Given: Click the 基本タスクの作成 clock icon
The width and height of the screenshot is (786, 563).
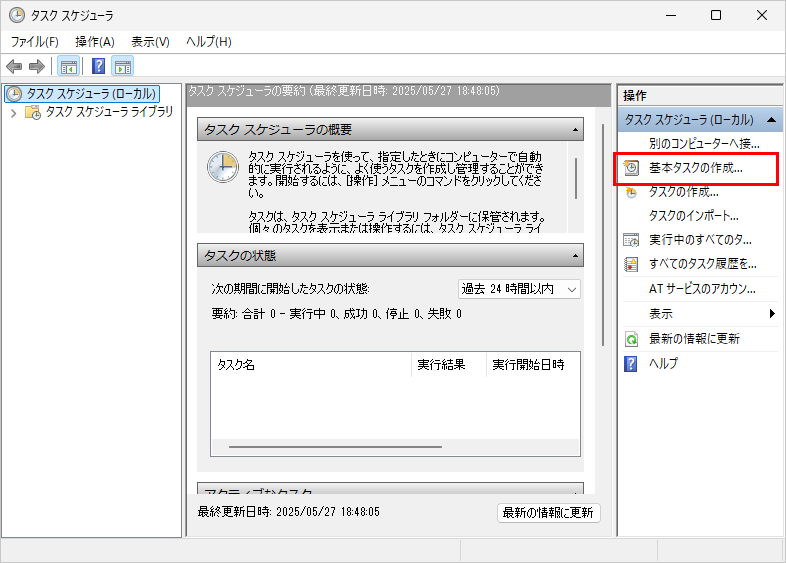Looking at the screenshot, I should (631, 168).
